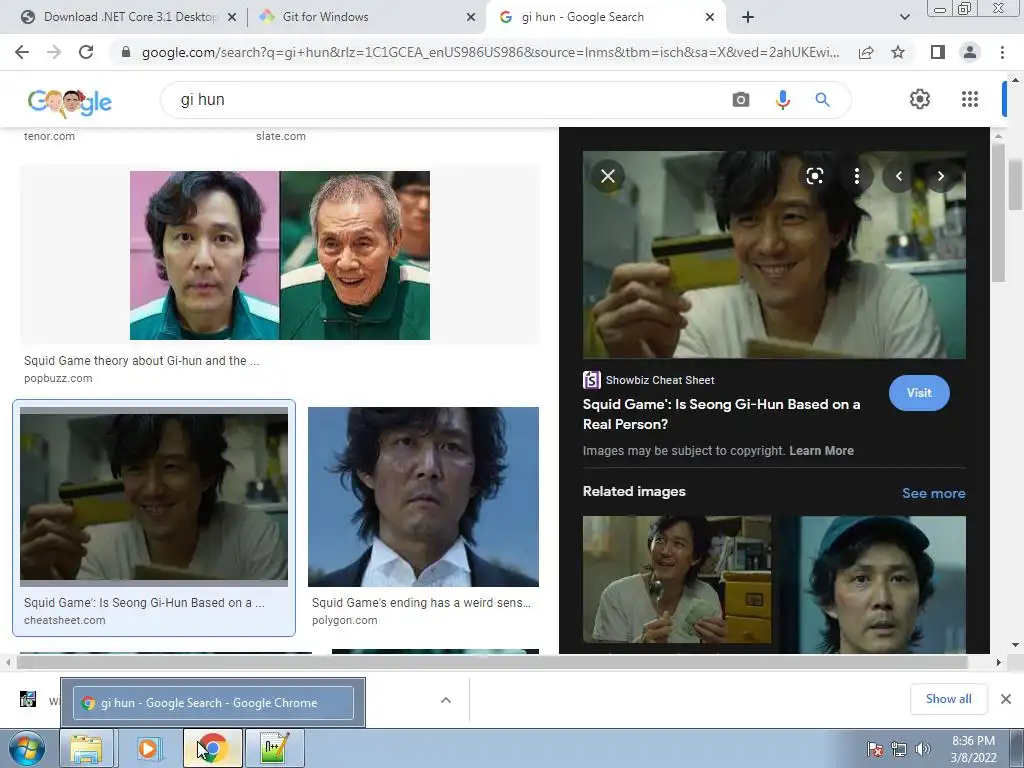Show next image in the preview panel
This screenshot has height=768, width=1024.
(940, 176)
